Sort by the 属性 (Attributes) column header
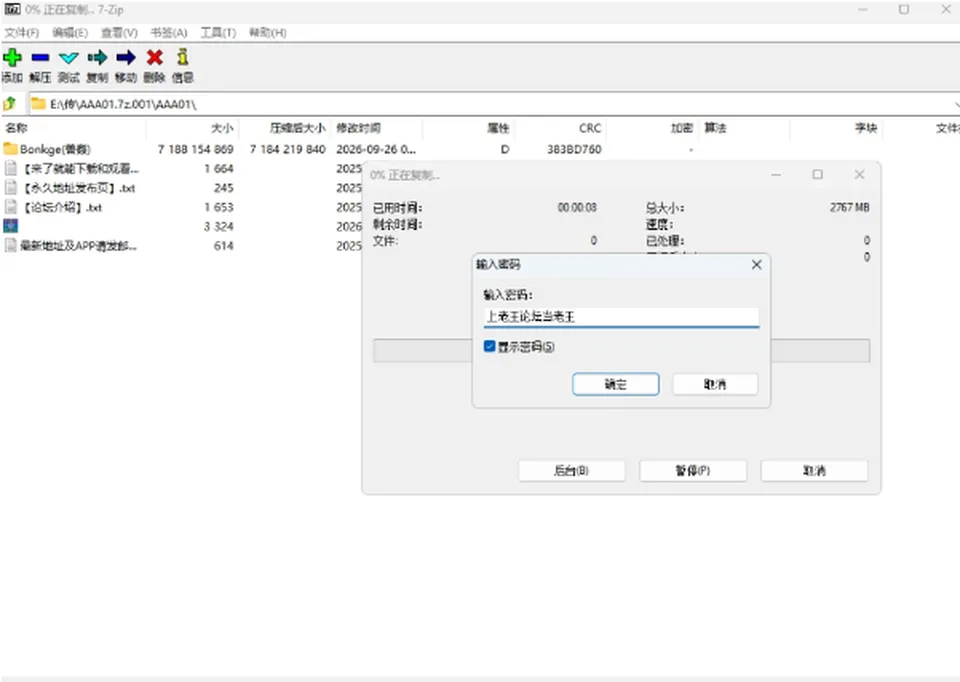Viewport: 960px width, 682px height. pos(498,128)
